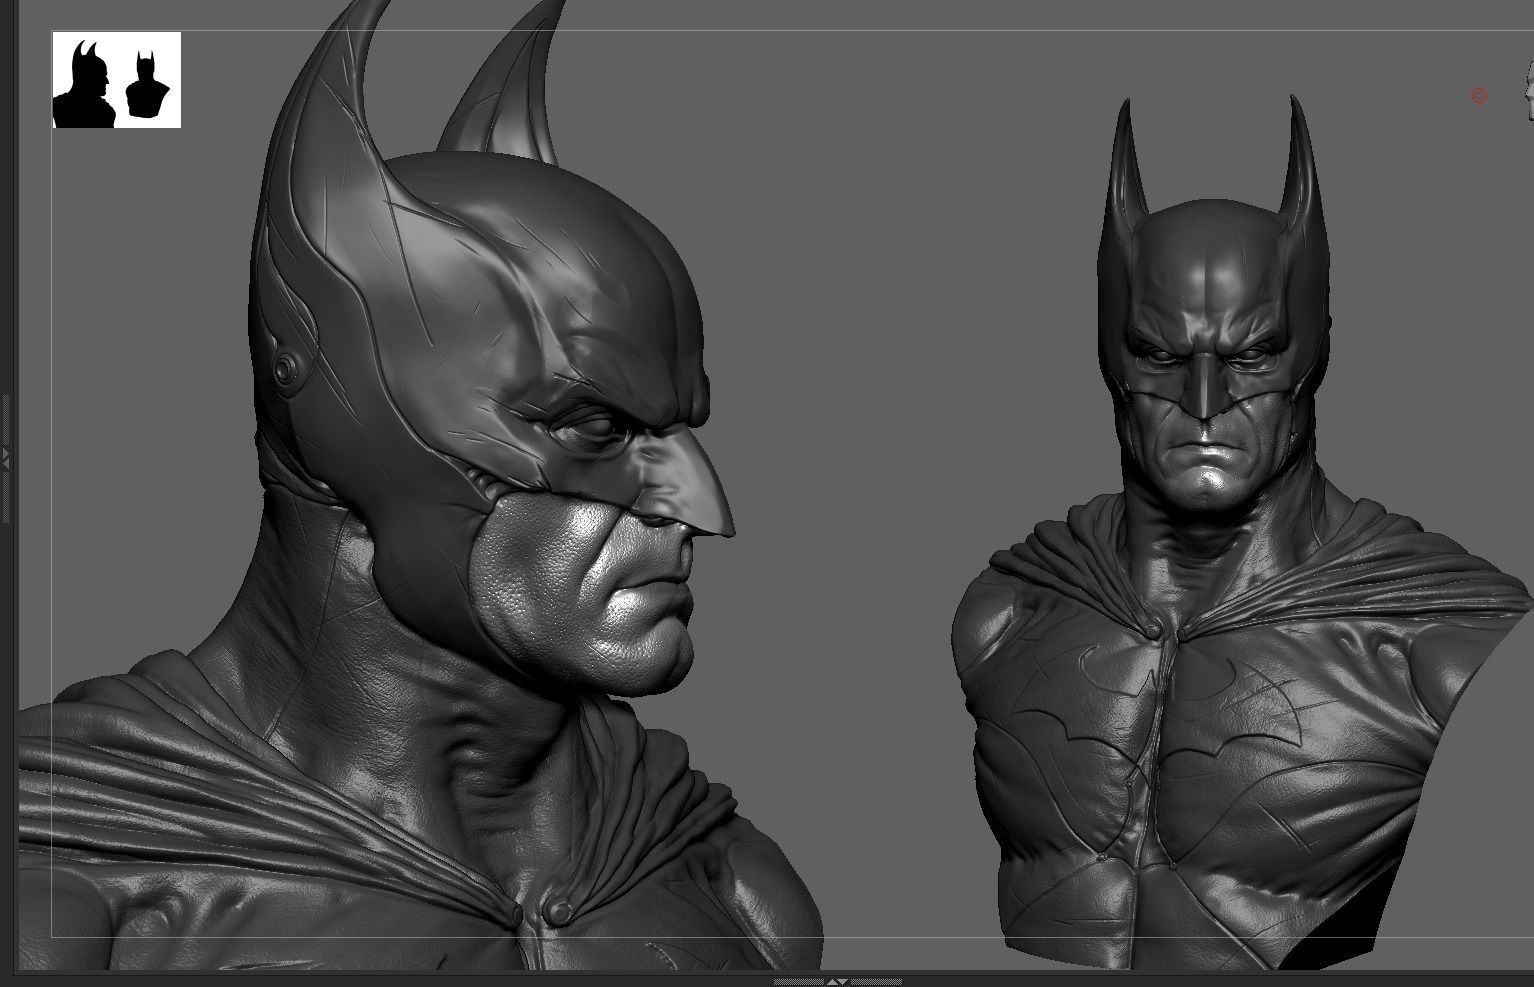Open the silhouette view thumbnail at top-left
Viewport: 1534px width, 987px height.
coord(117,80)
